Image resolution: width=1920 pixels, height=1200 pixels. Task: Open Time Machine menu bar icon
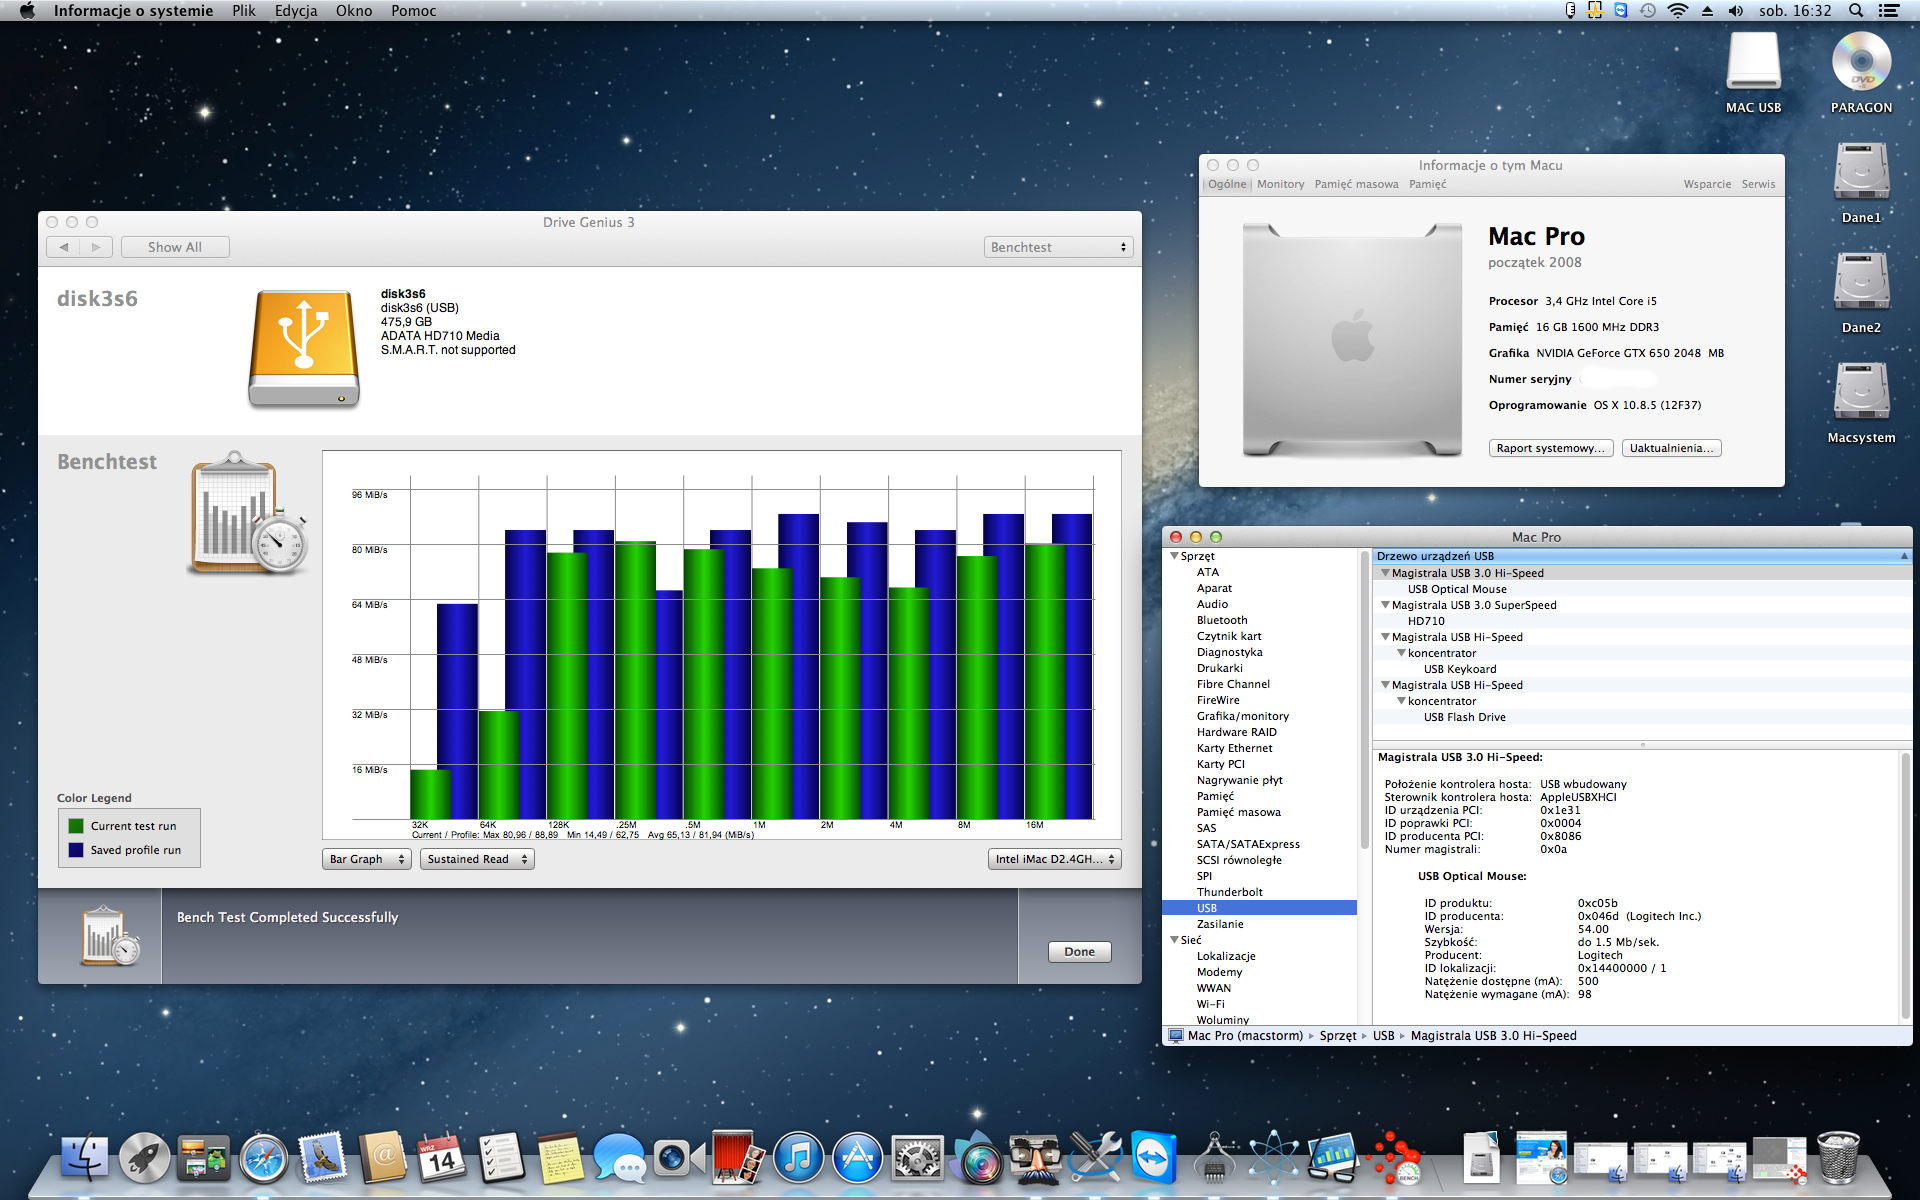tap(1648, 11)
